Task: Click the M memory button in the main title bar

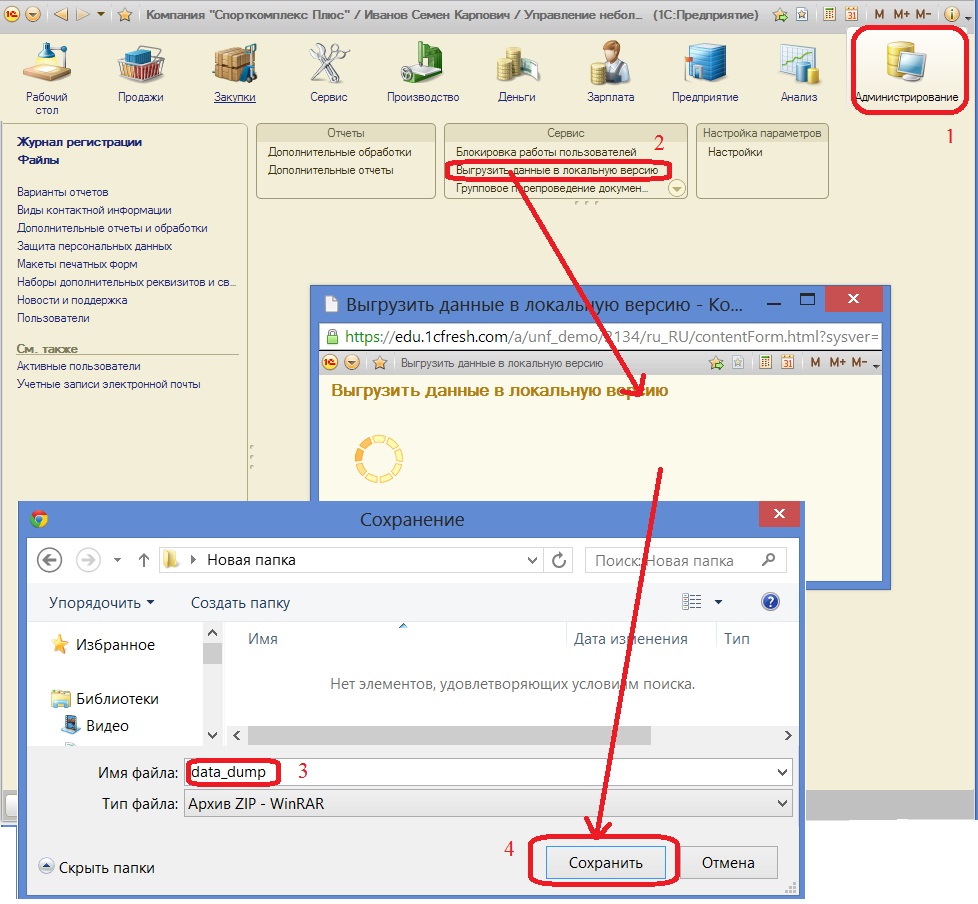Action: (x=879, y=14)
